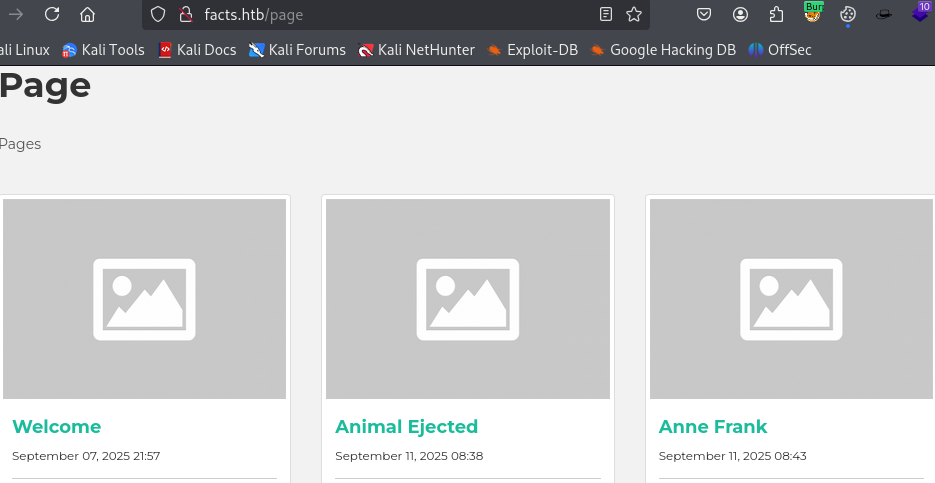935x483 pixels.
Task: Click the Pages breadcrumb text
Action: point(20,144)
